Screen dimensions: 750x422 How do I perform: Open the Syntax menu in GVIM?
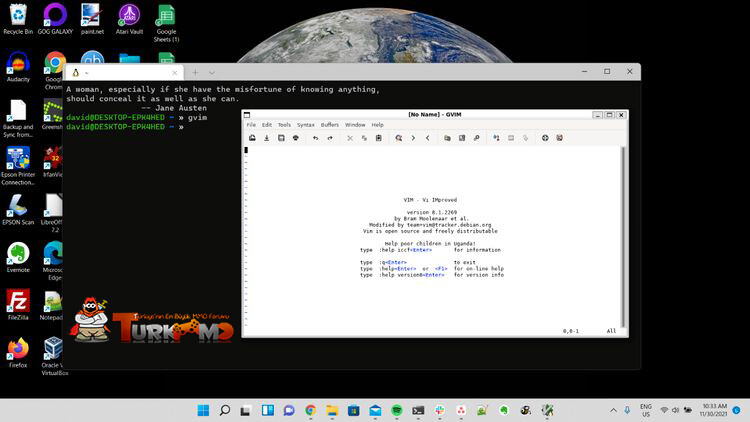tap(306, 125)
